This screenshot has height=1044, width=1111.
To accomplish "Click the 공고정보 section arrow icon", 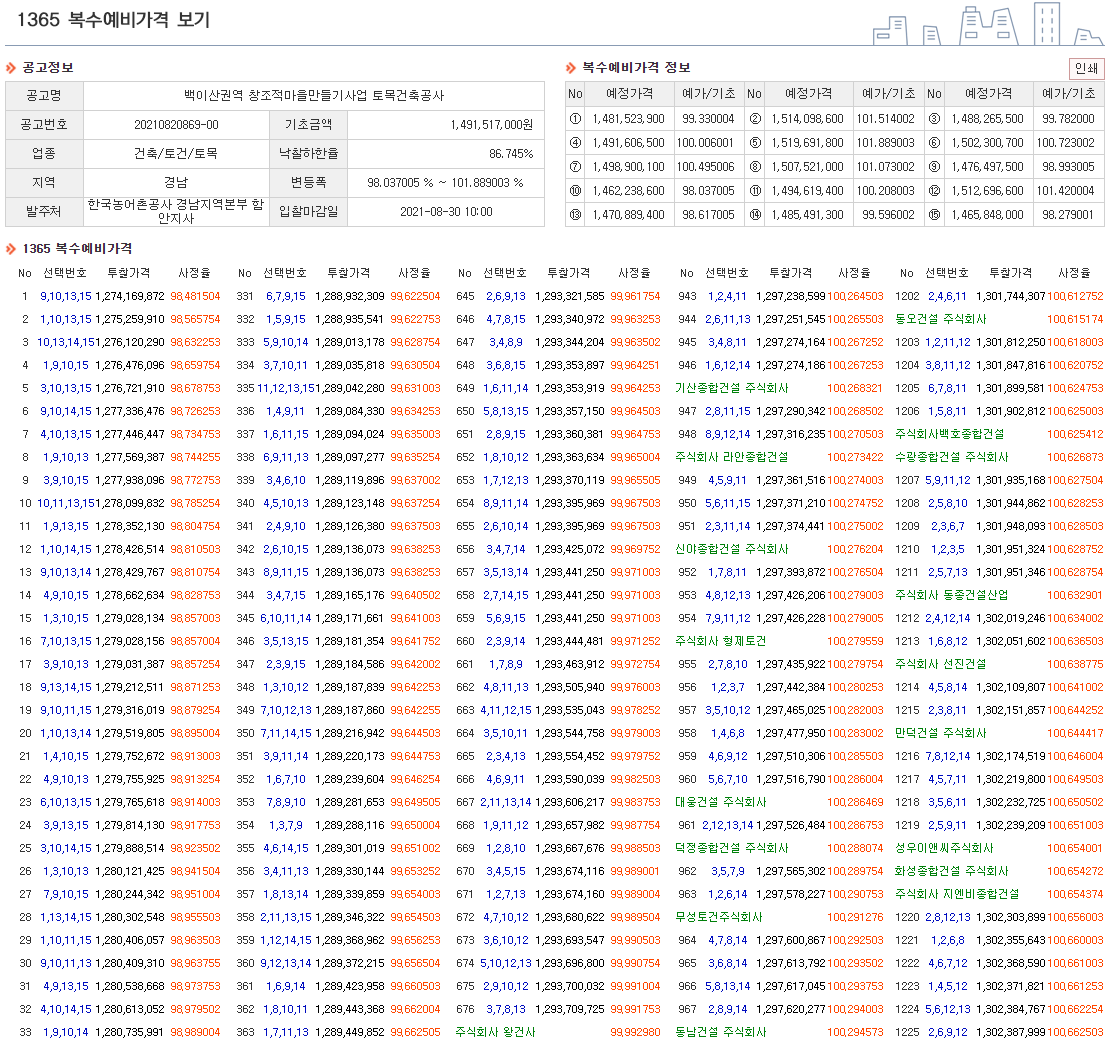I will pyautogui.click(x=11, y=68).
